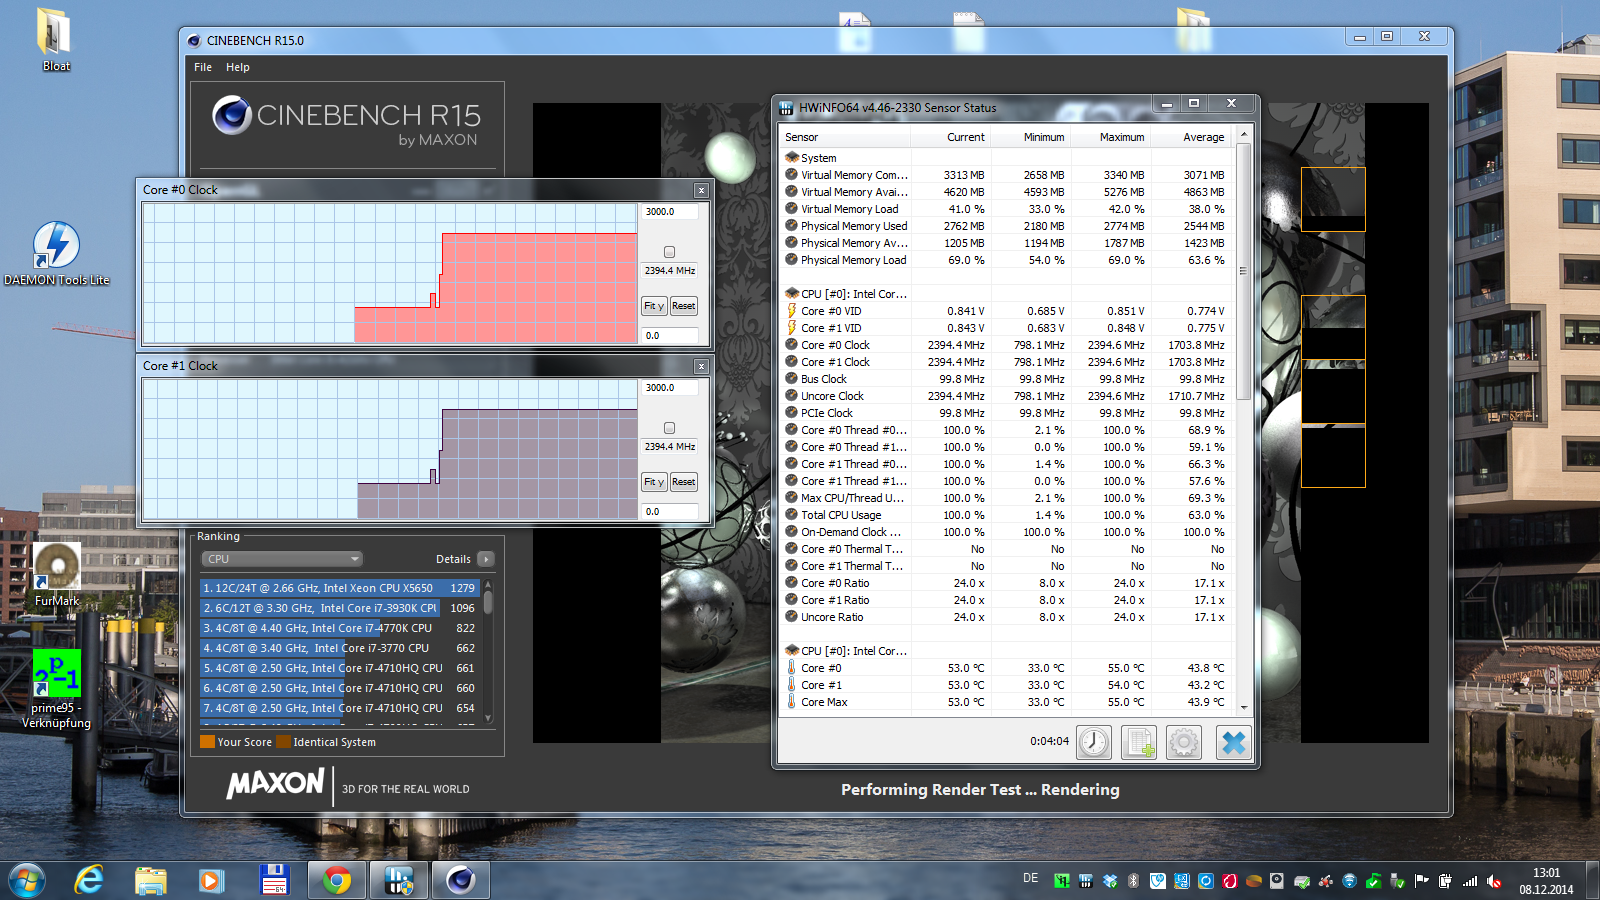The width and height of the screenshot is (1600, 900).
Task: Open the File menu in Cinebench
Action: [203, 67]
